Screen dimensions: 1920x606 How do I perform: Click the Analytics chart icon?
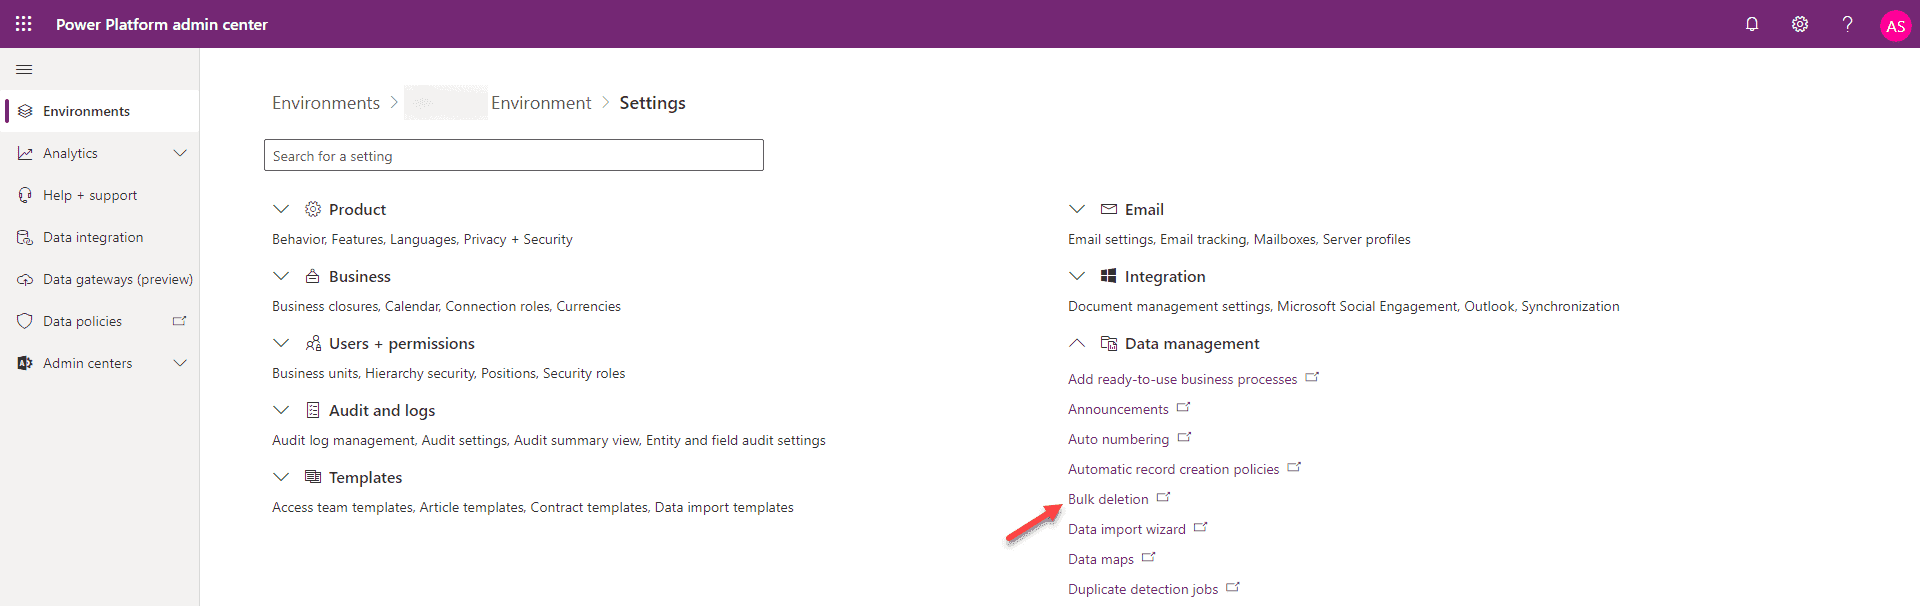tap(25, 153)
